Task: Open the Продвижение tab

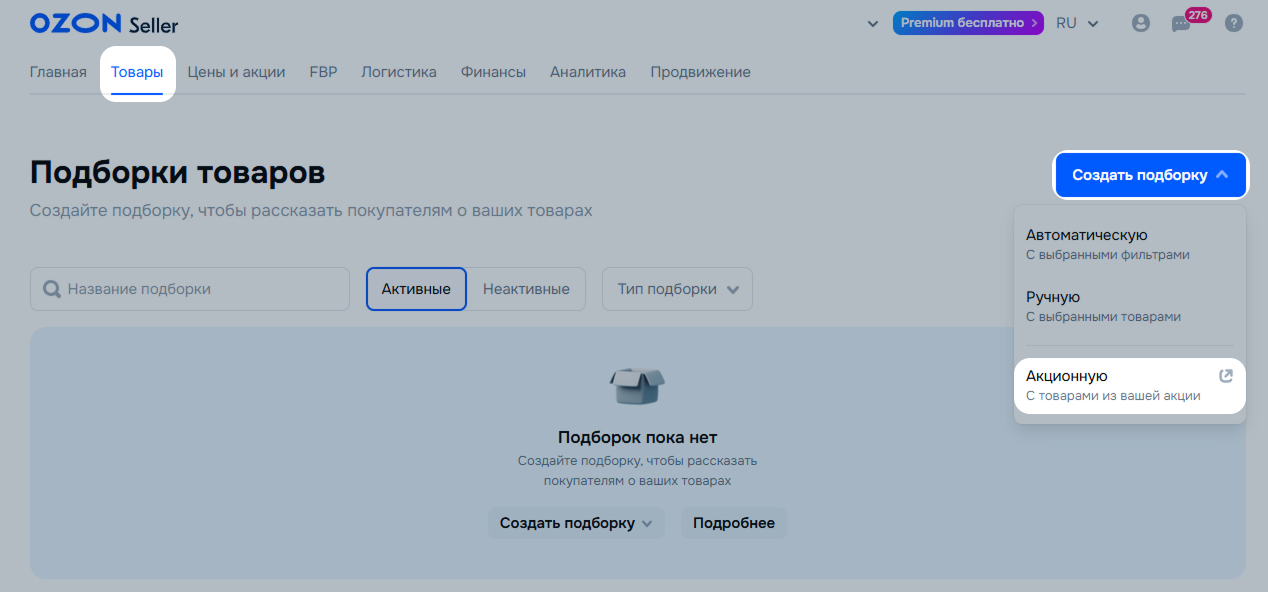Action: pyautogui.click(x=700, y=72)
